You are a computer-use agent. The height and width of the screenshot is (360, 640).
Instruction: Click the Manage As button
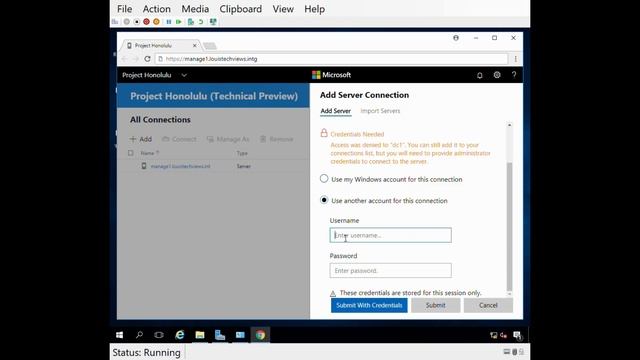coord(228,139)
